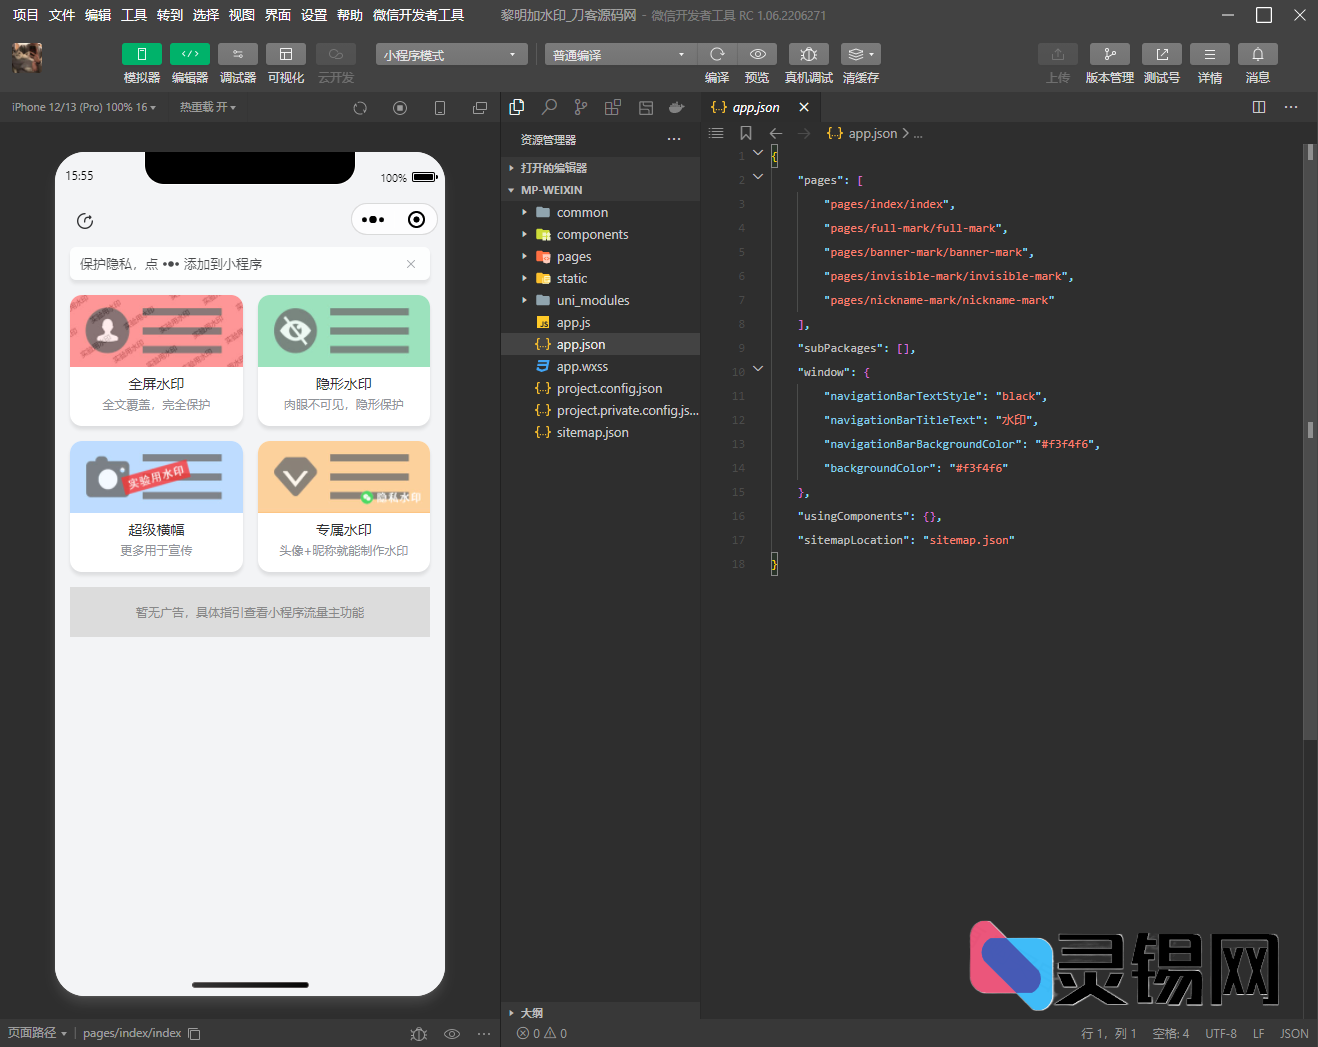
Task: Open the version management icon
Action: 1109,54
